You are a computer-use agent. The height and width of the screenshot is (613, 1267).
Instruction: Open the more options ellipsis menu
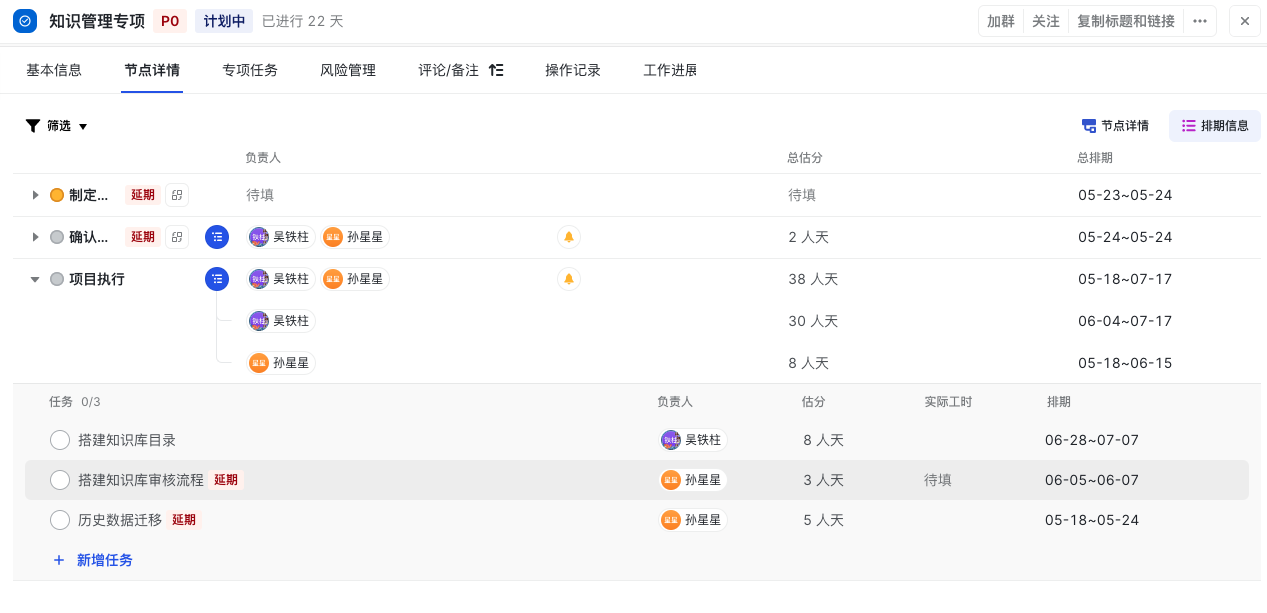(1200, 21)
